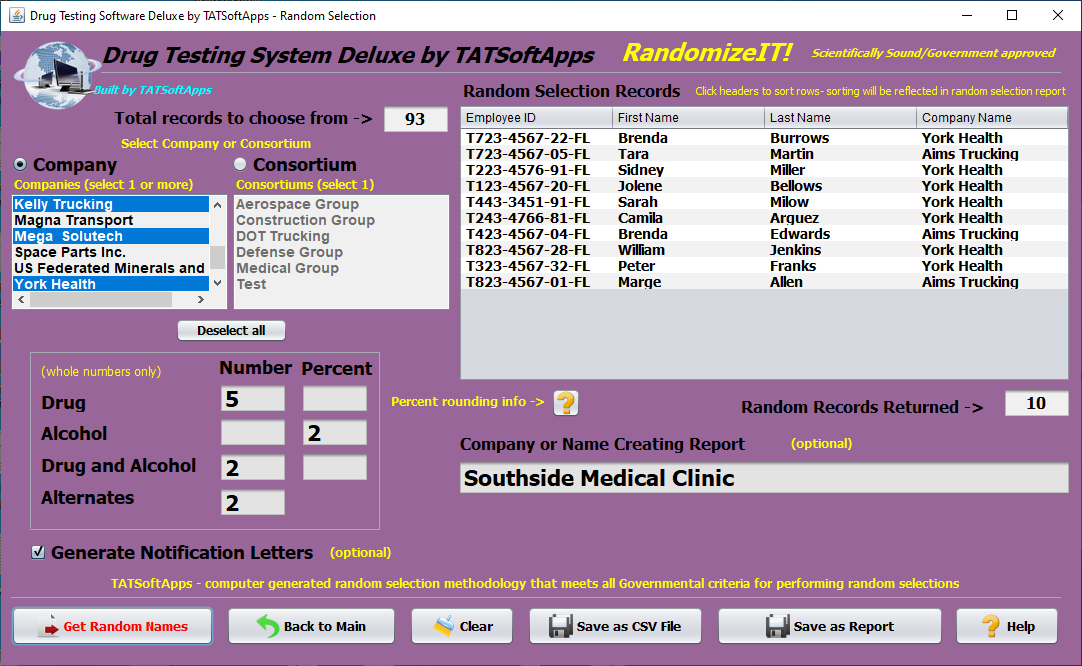This screenshot has width=1082, height=666.
Task: Maximize the application window
Action: point(1012,15)
